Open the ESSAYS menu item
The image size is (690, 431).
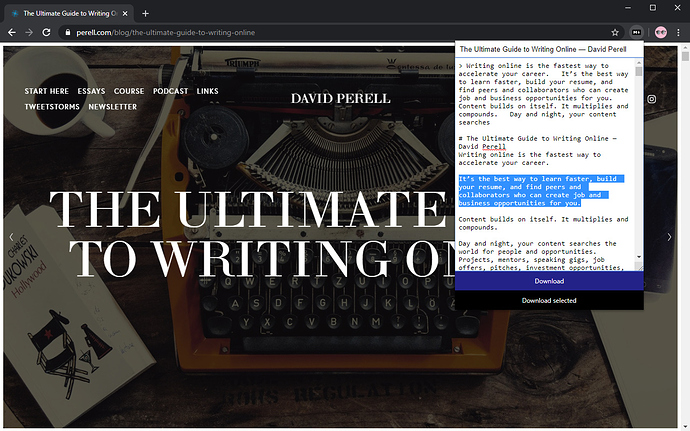point(92,91)
